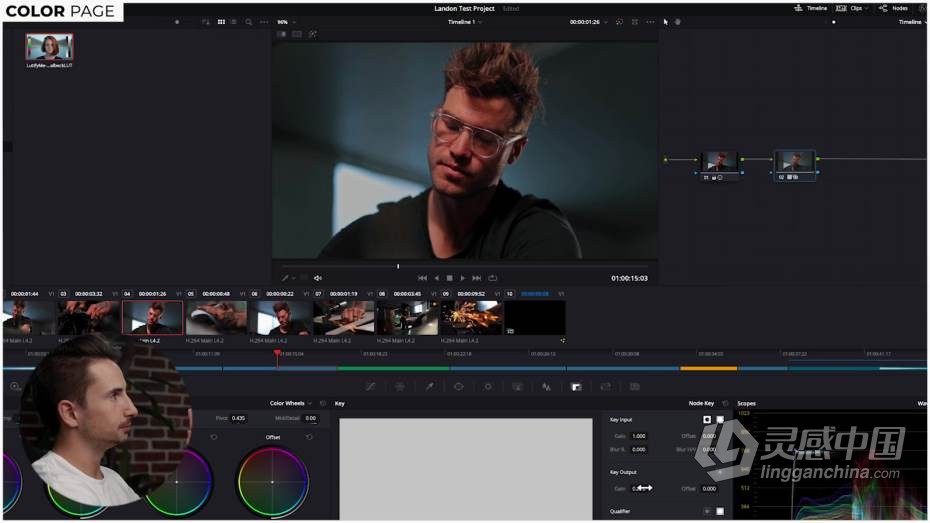
Task: Select clip 09 sparks thumbnail
Action: [472, 317]
